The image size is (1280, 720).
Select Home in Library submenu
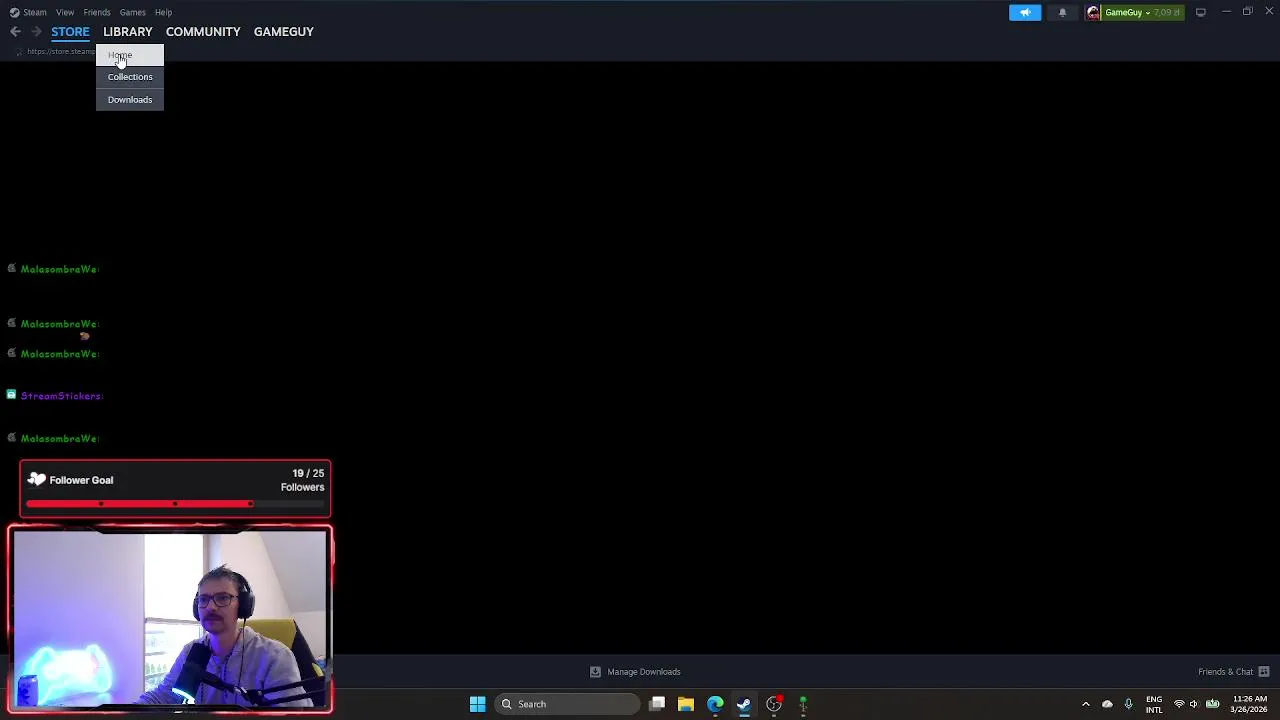[x=130, y=55]
